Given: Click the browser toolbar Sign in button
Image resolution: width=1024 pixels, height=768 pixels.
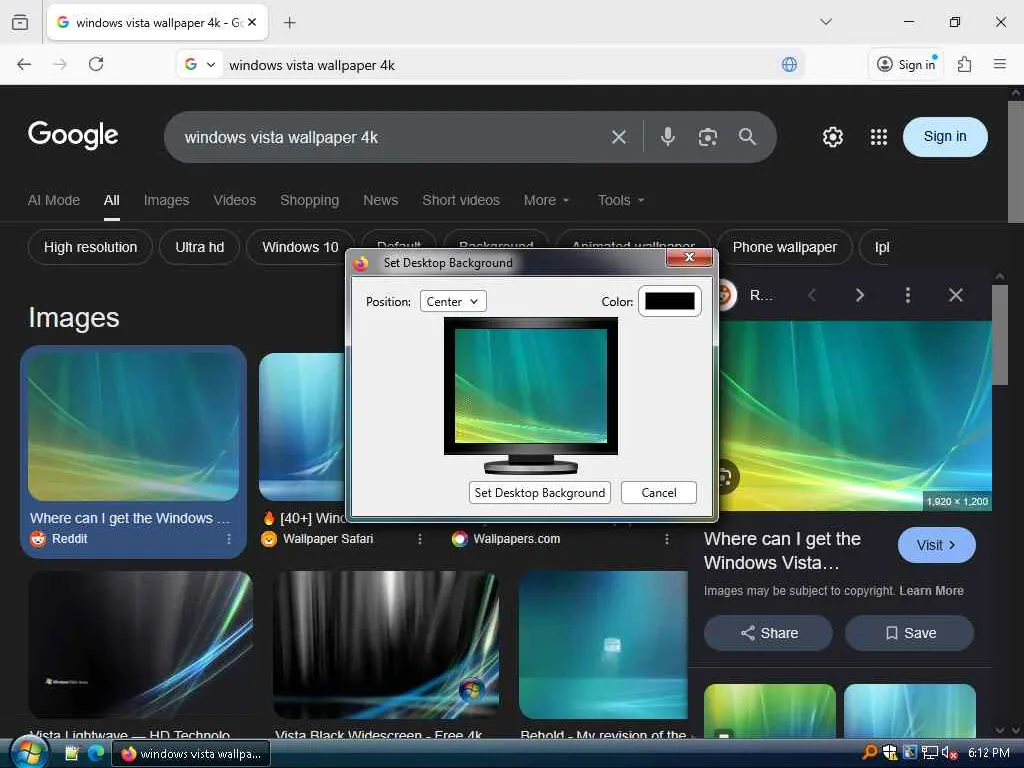Looking at the screenshot, I should pyautogui.click(x=907, y=64).
